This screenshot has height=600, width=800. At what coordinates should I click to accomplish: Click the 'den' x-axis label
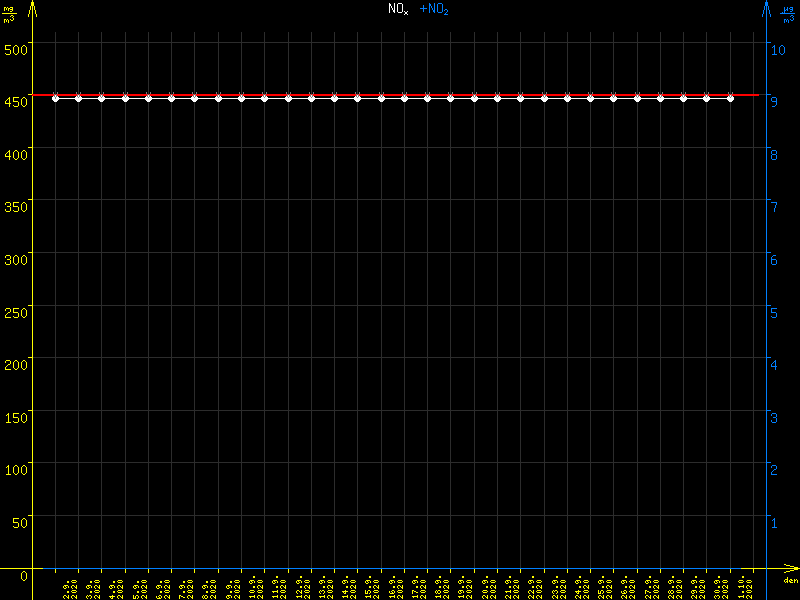pyautogui.click(x=790, y=581)
